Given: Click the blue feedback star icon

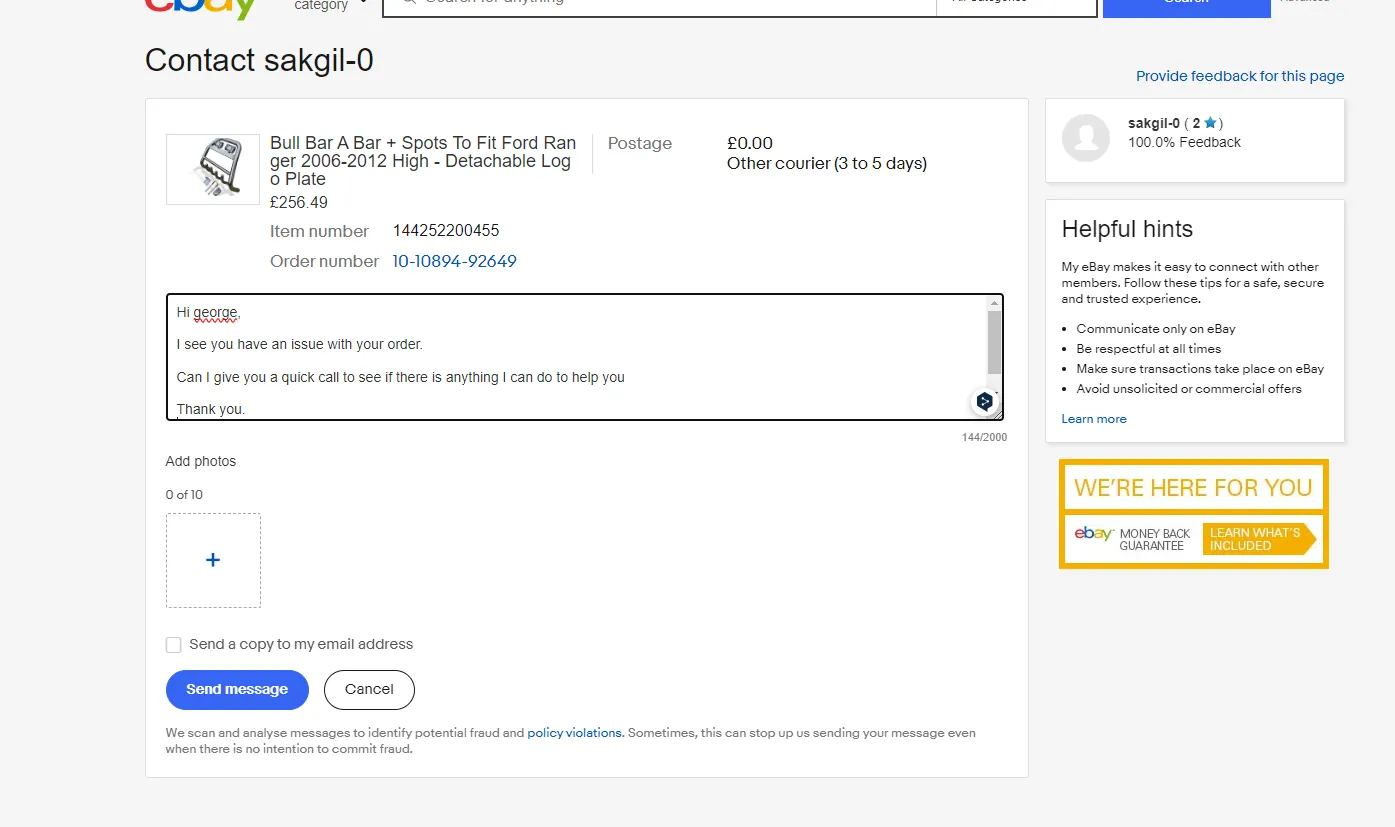Looking at the screenshot, I should coord(1210,123).
